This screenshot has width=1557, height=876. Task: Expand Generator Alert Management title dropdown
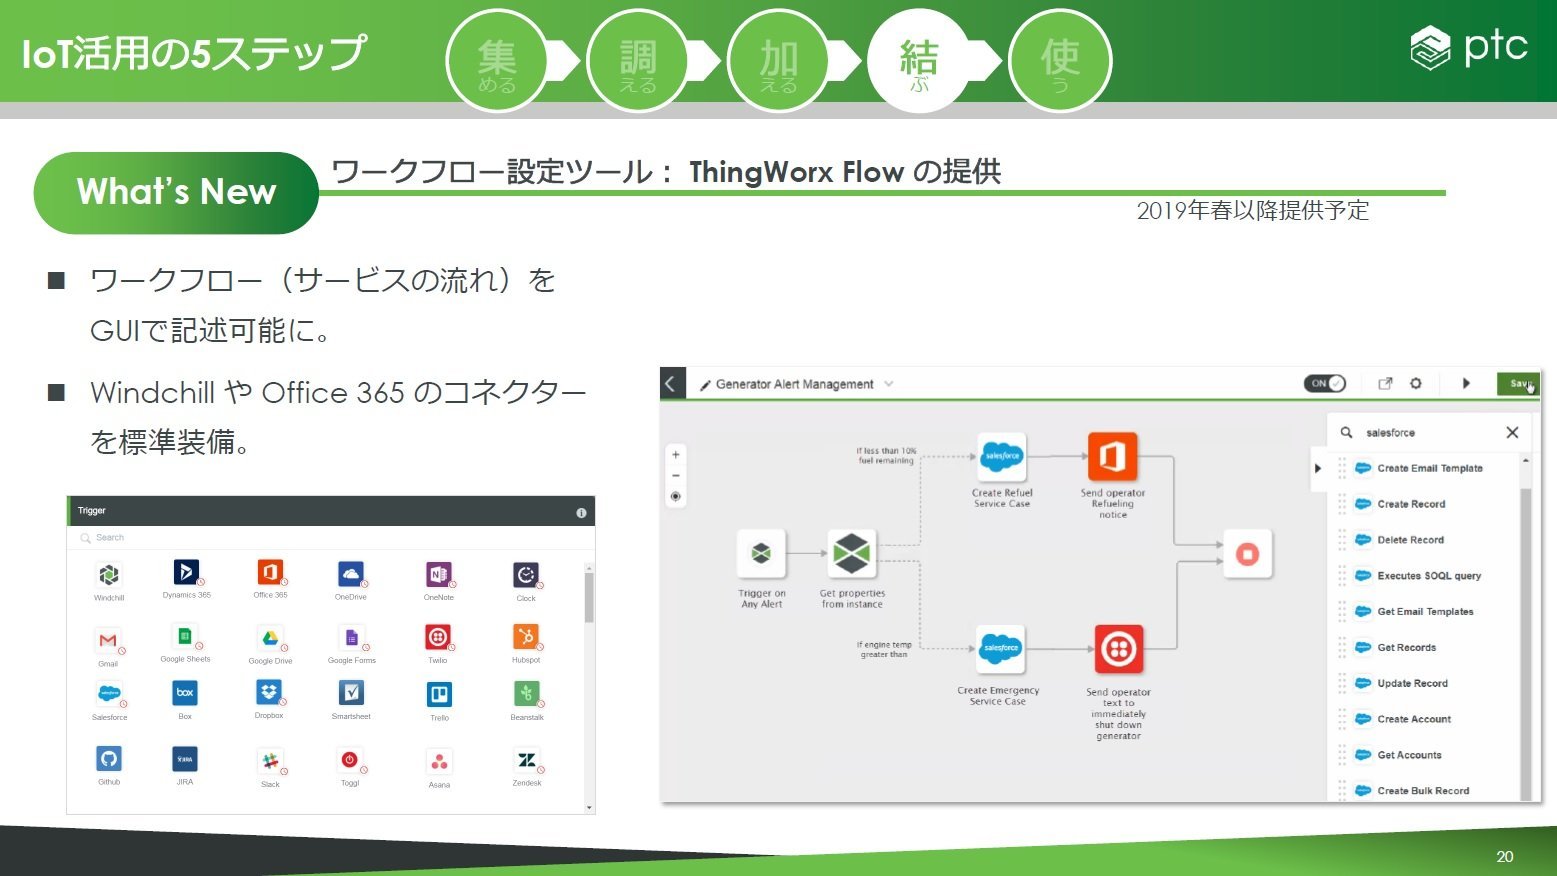tap(889, 384)
